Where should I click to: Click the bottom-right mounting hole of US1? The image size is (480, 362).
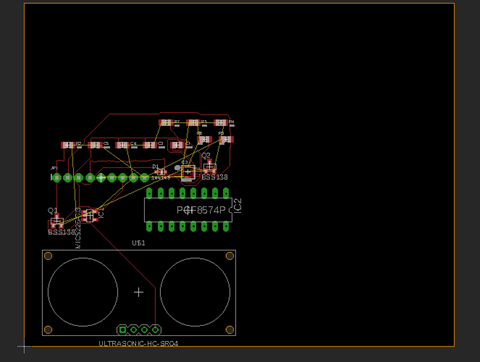[x=230, y=330]
